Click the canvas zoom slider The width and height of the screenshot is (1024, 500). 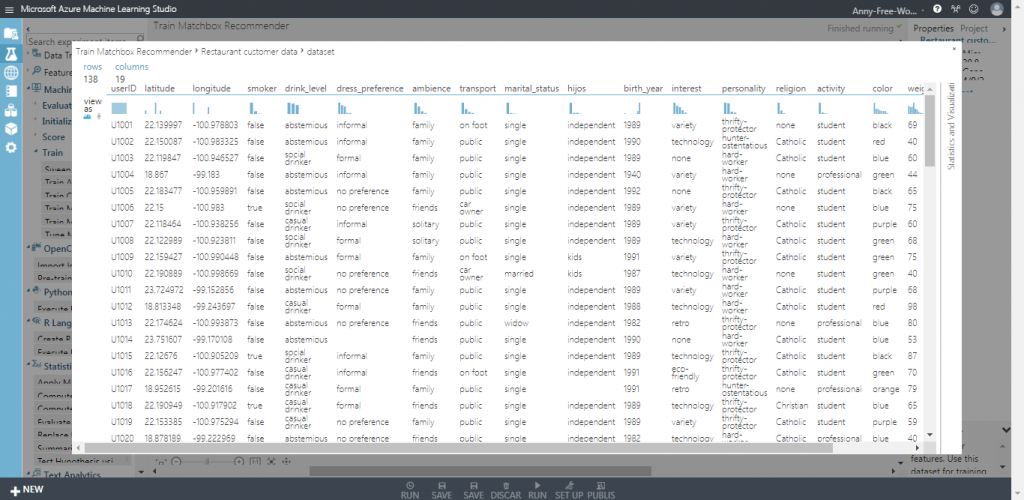coord(207,461)
